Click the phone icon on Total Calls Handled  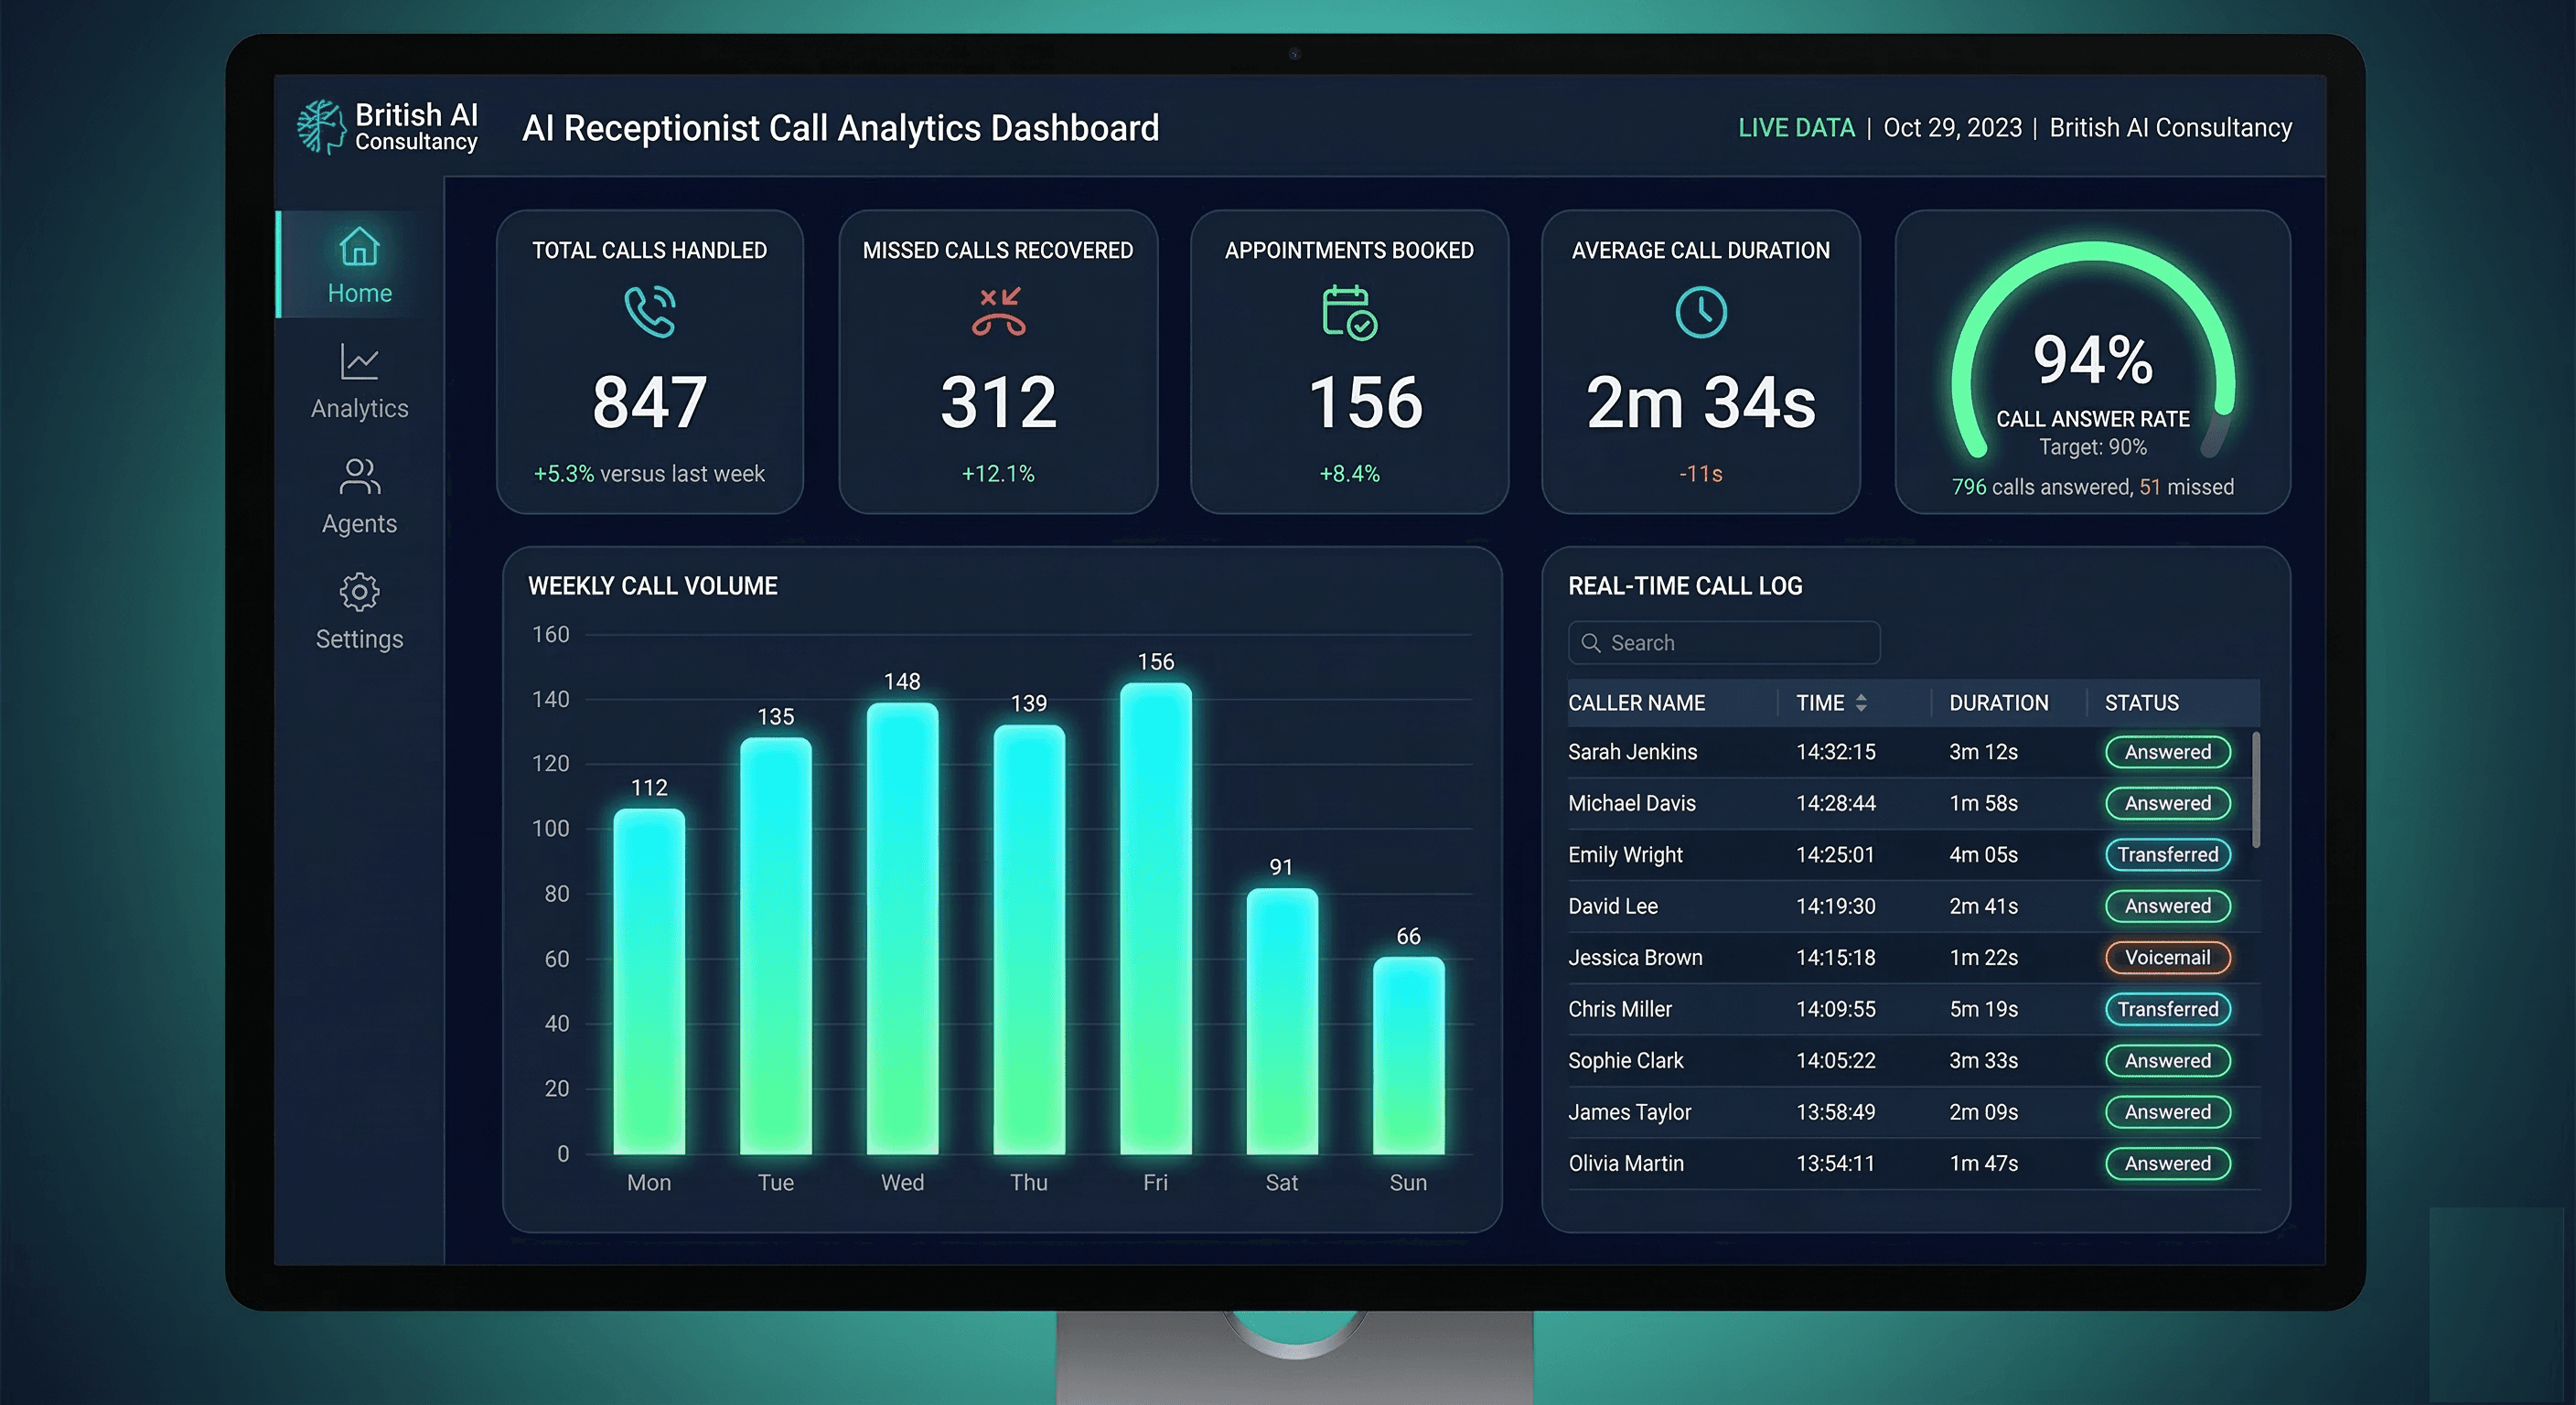click(650, 312)
